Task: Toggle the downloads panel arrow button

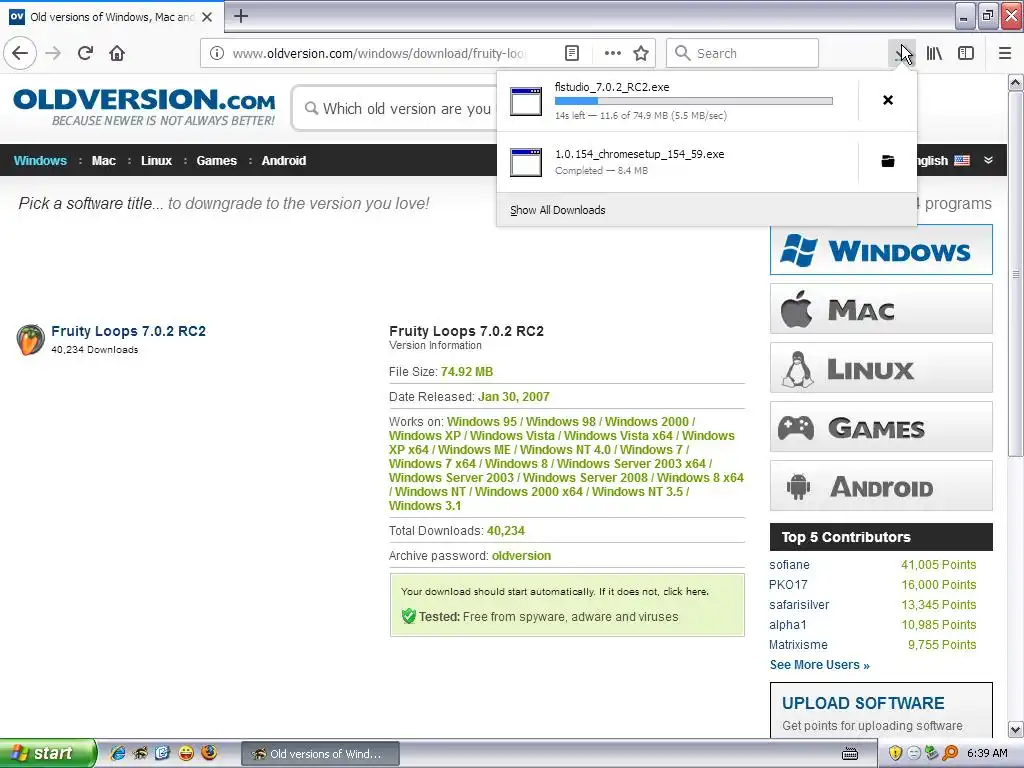Action: tap(902, 53)
